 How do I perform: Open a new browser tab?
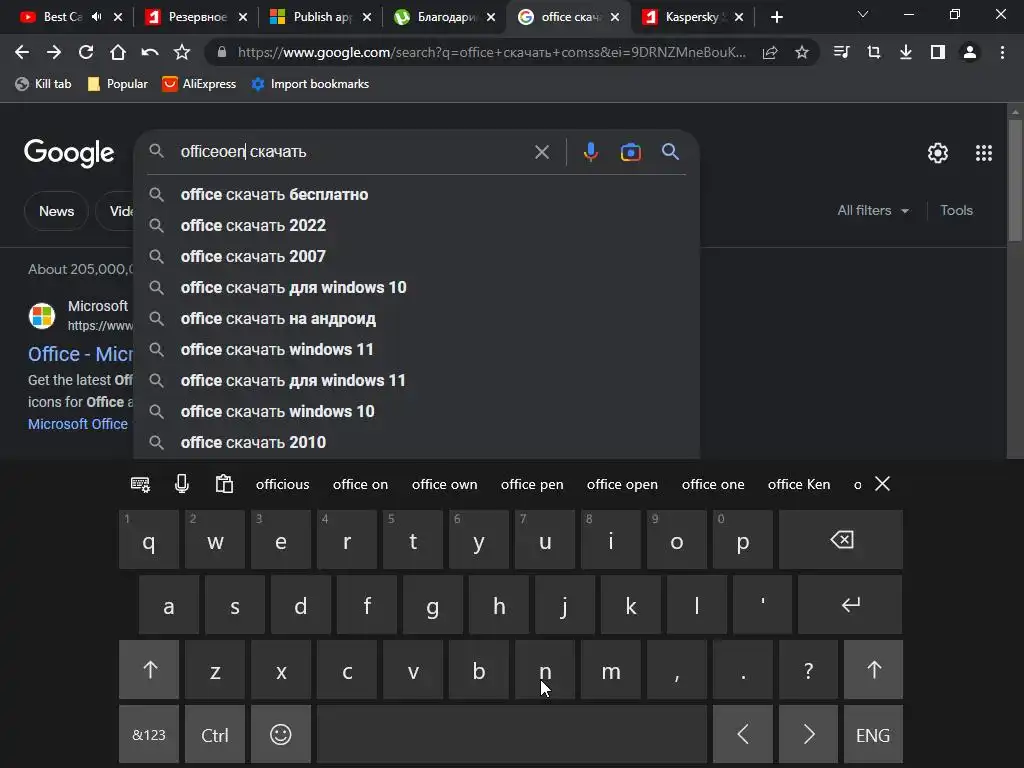pyautogui.click(x=776, y=17)
